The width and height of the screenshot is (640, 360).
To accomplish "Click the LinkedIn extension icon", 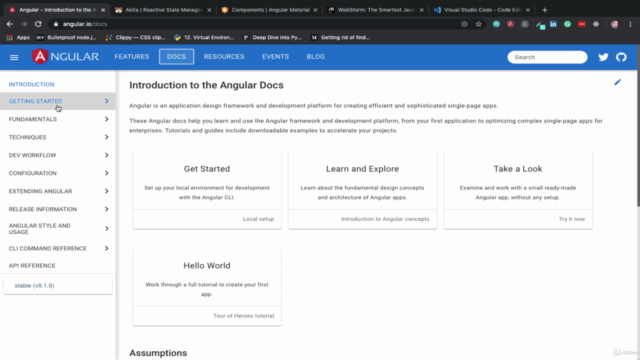I will pos(553,24).
